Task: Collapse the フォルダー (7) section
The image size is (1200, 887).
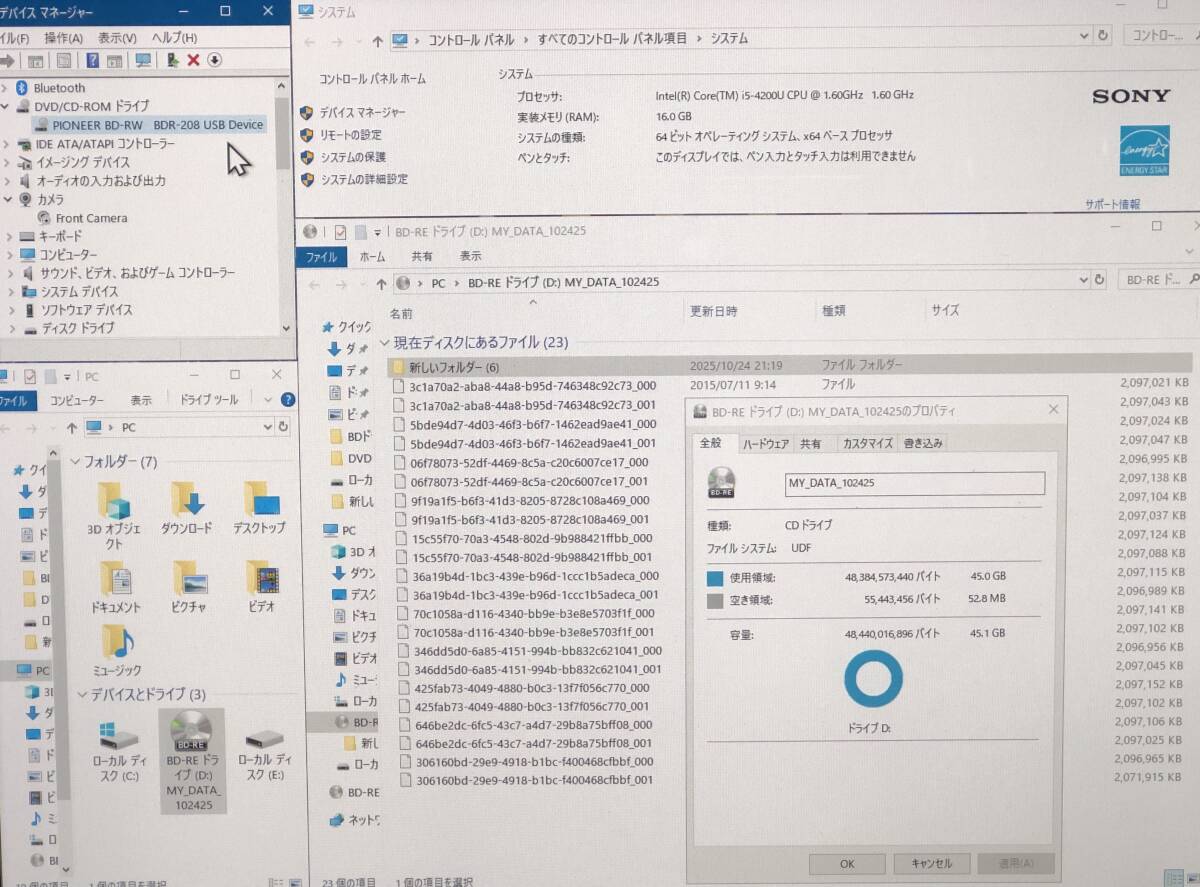Action: point(75,462)
